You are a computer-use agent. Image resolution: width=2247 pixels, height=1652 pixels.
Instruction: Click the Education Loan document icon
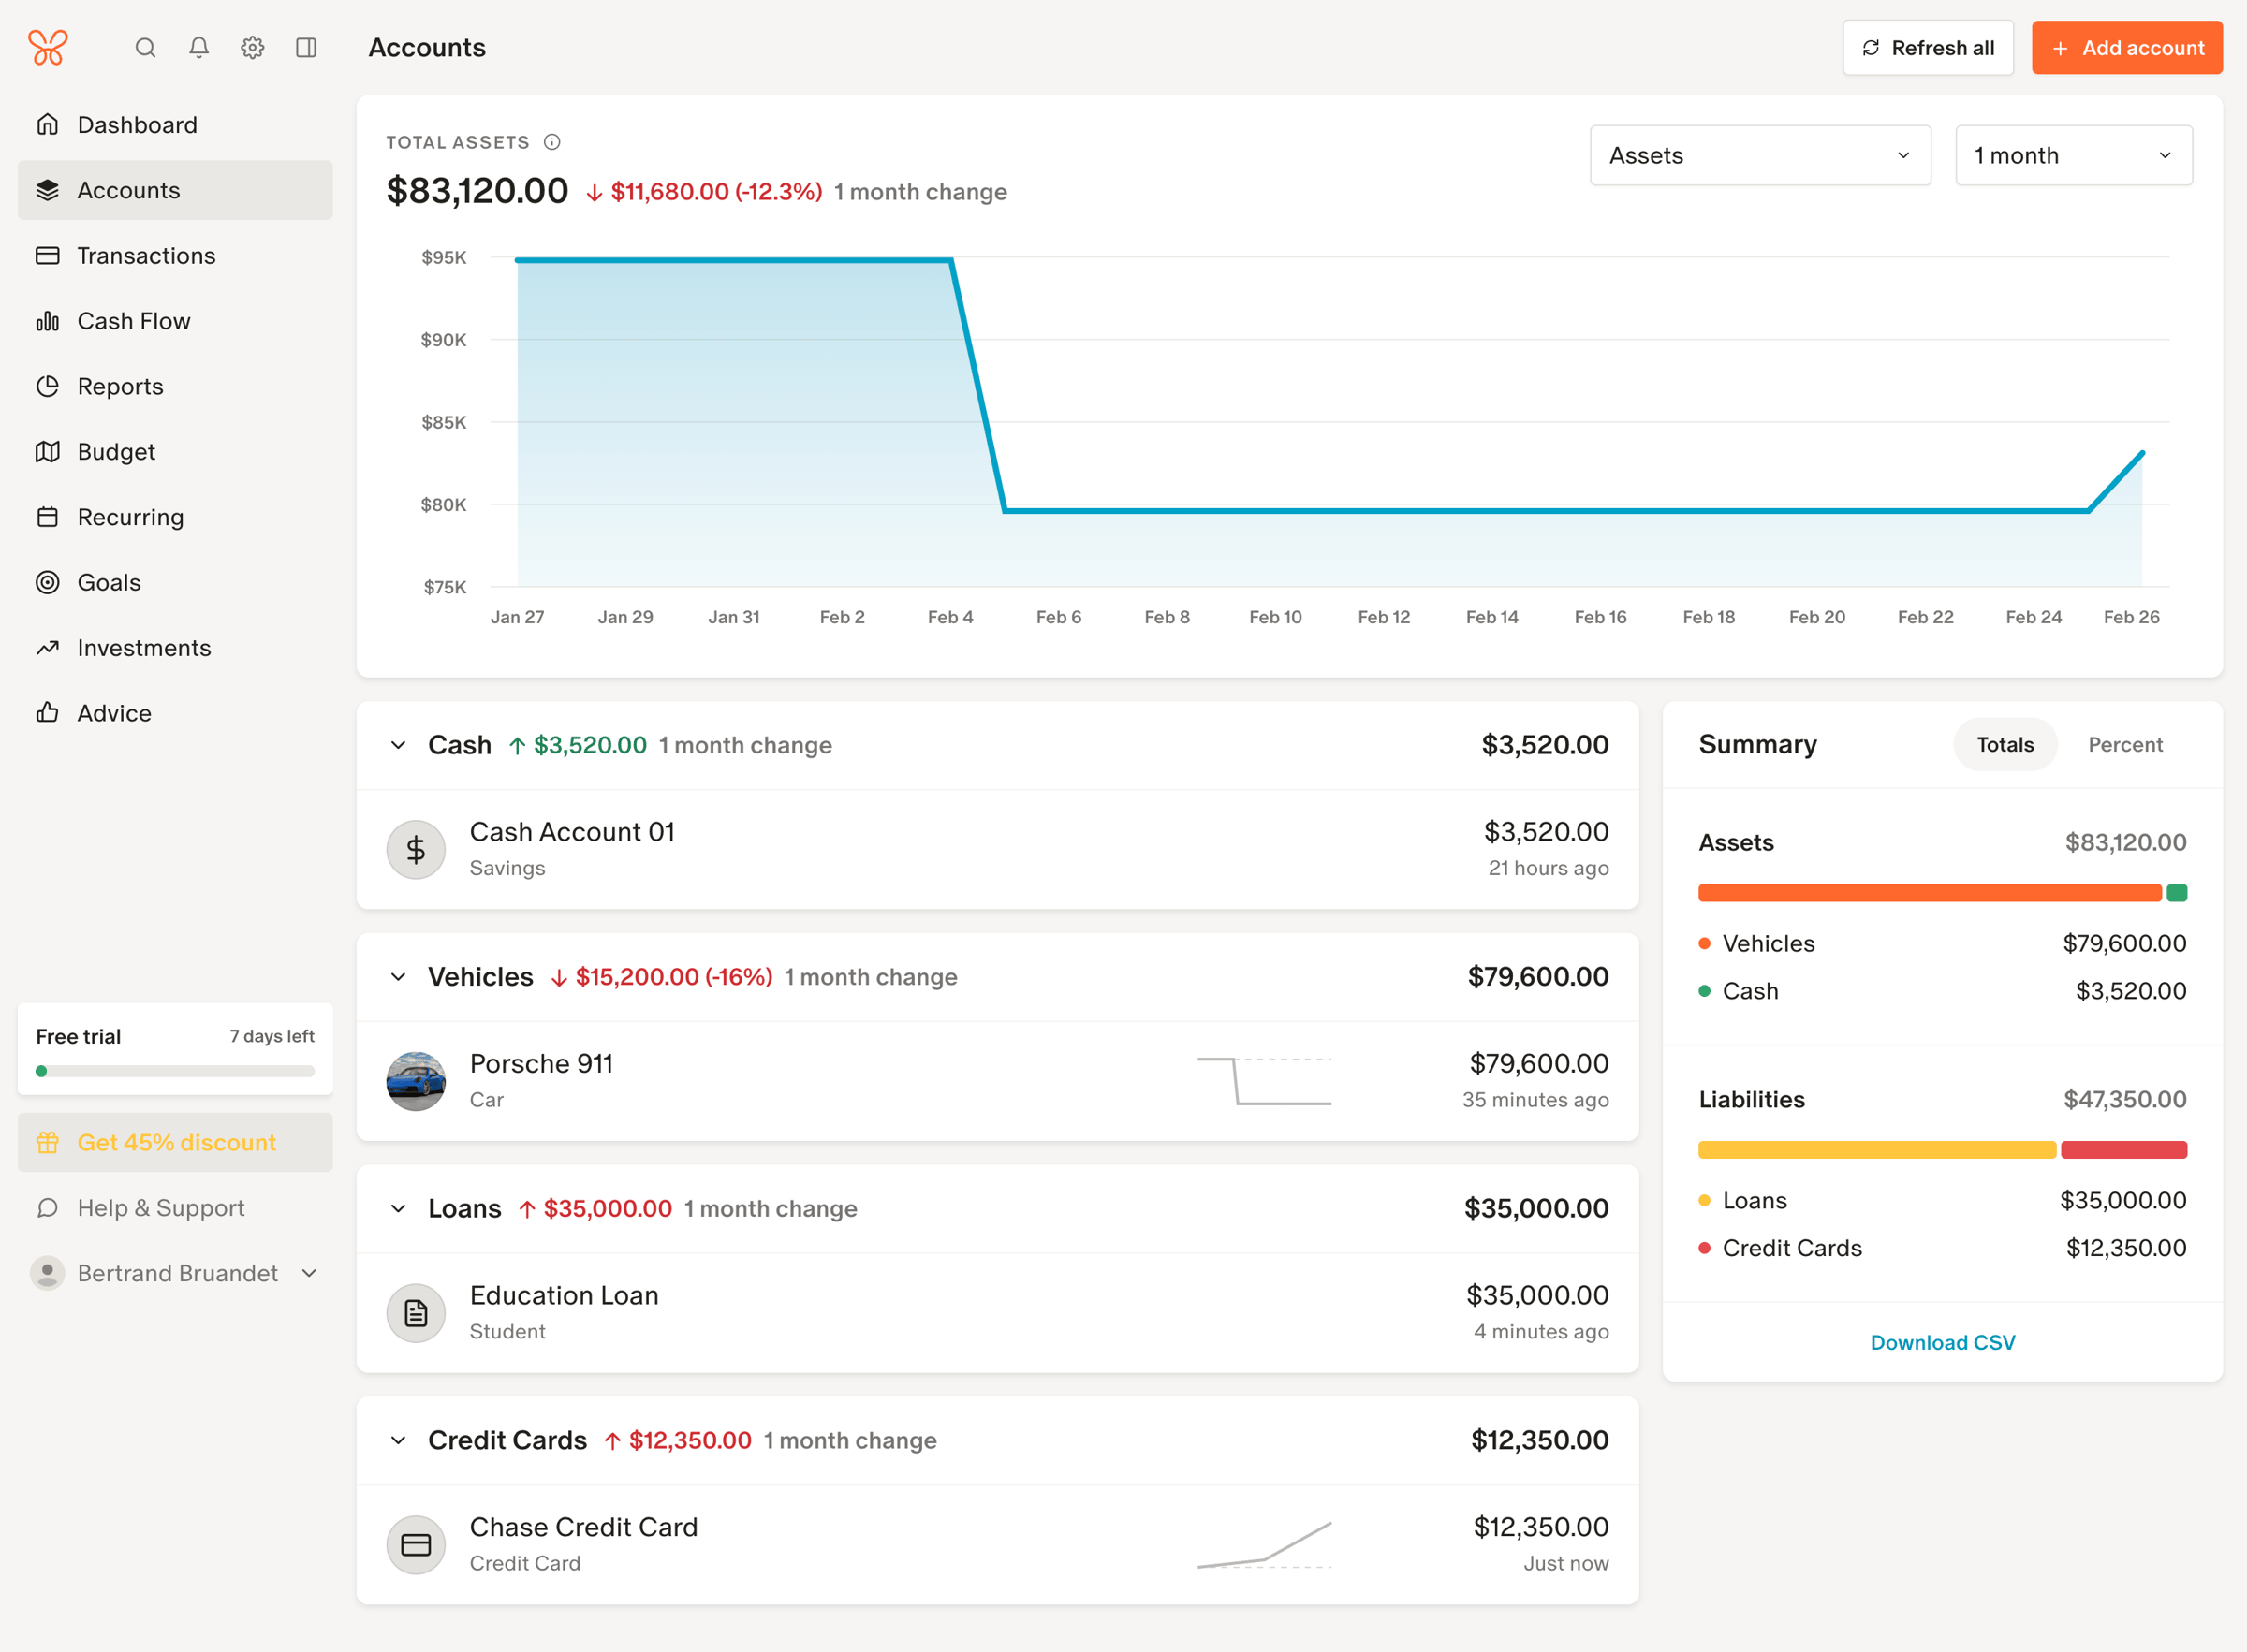(416, 1313)
